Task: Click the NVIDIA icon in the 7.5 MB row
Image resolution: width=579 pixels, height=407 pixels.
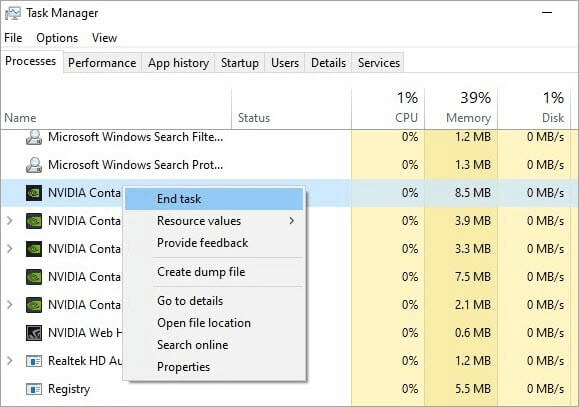Action: 34,277
